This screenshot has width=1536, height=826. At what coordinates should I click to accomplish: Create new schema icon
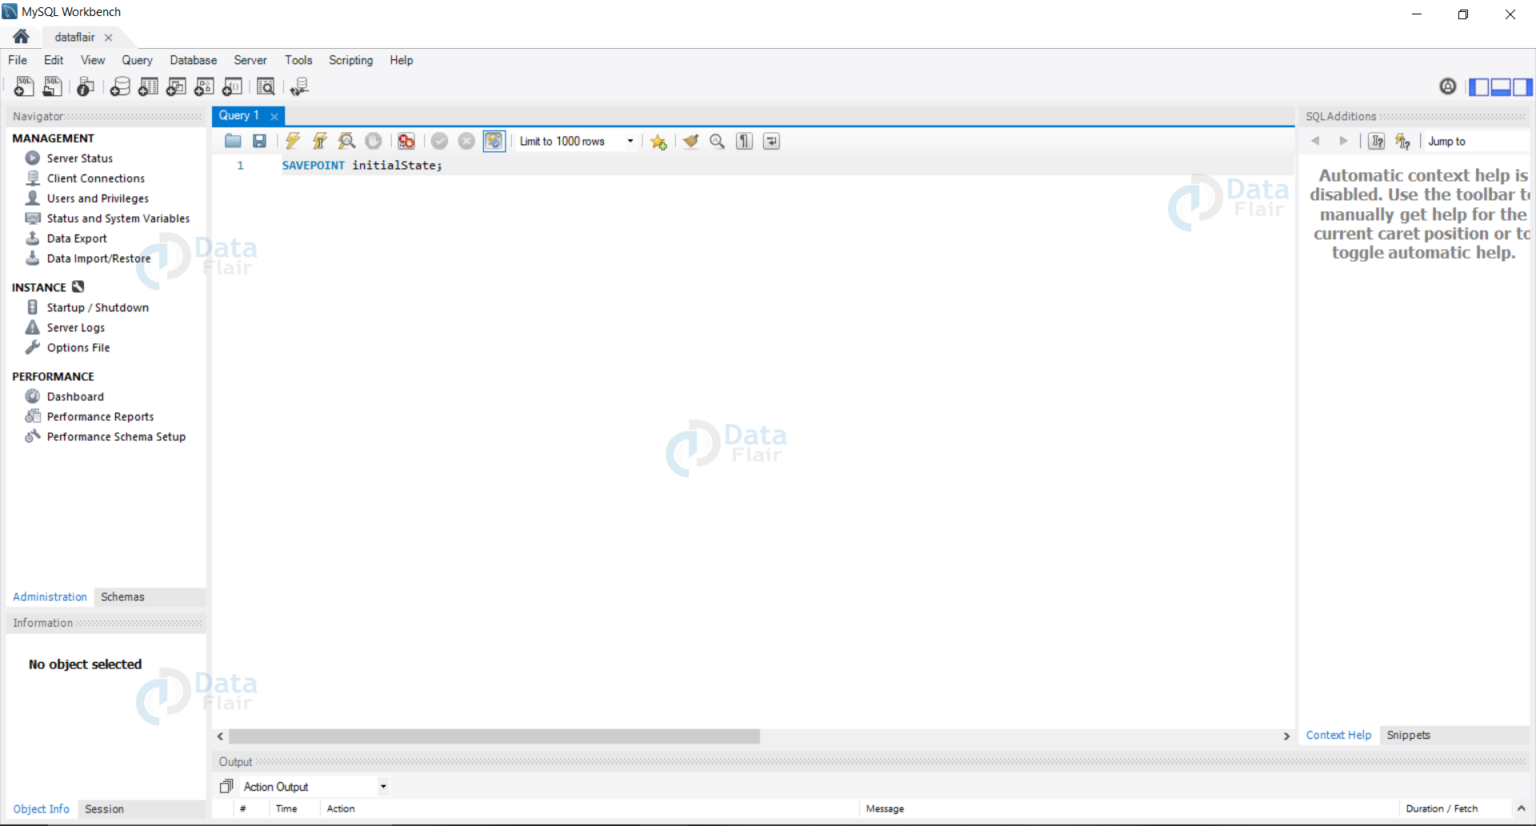pos(120,87)
